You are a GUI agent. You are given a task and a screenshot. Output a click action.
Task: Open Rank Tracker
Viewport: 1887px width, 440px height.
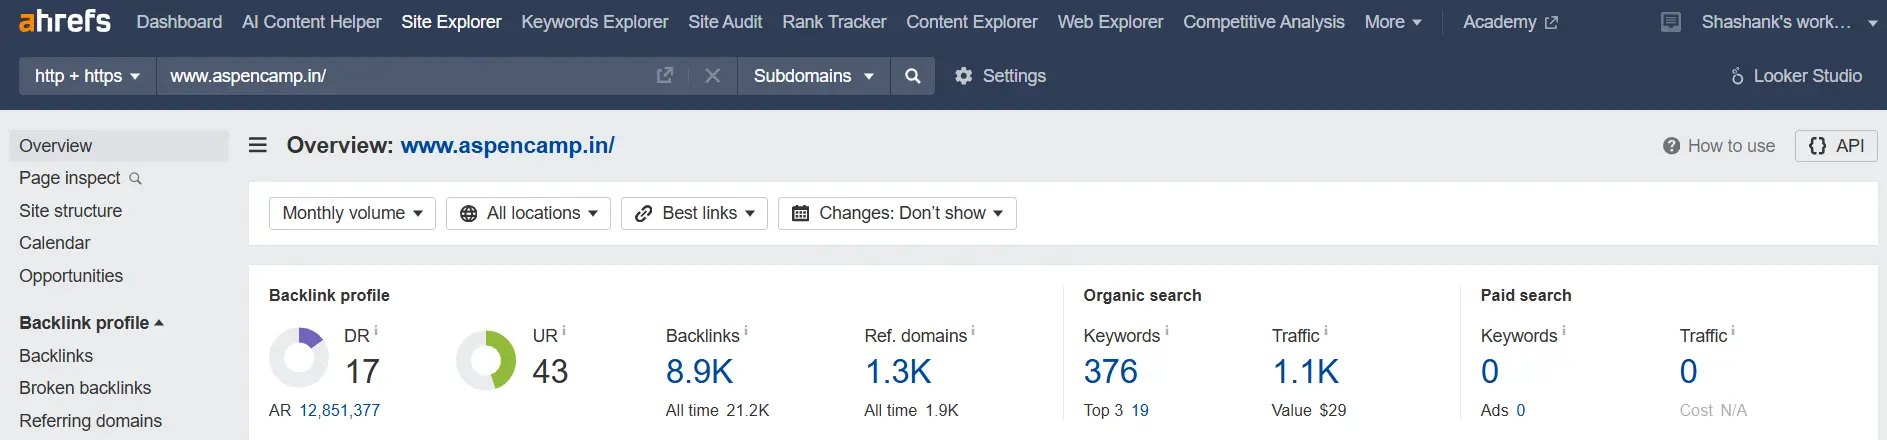(x=834, y=22)
